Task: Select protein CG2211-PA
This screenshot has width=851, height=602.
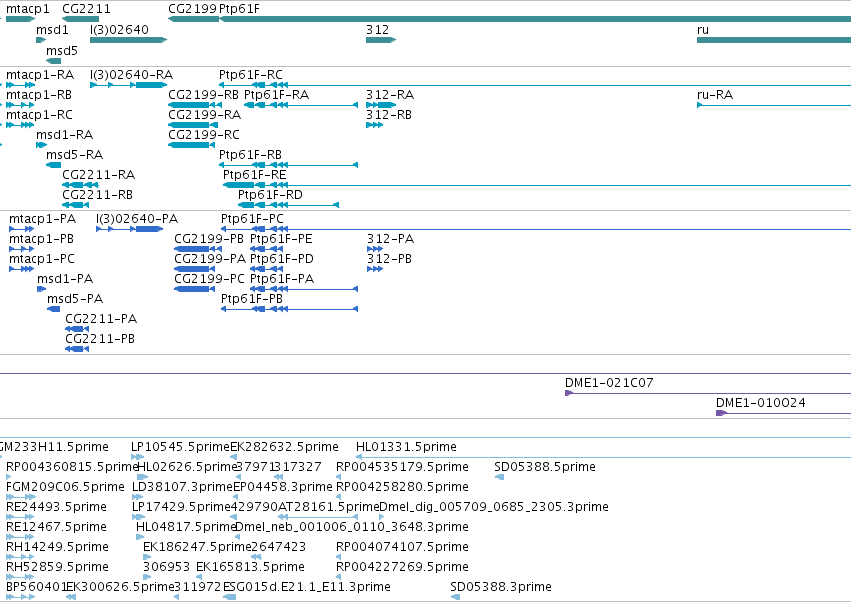Action: click(101, 319)
